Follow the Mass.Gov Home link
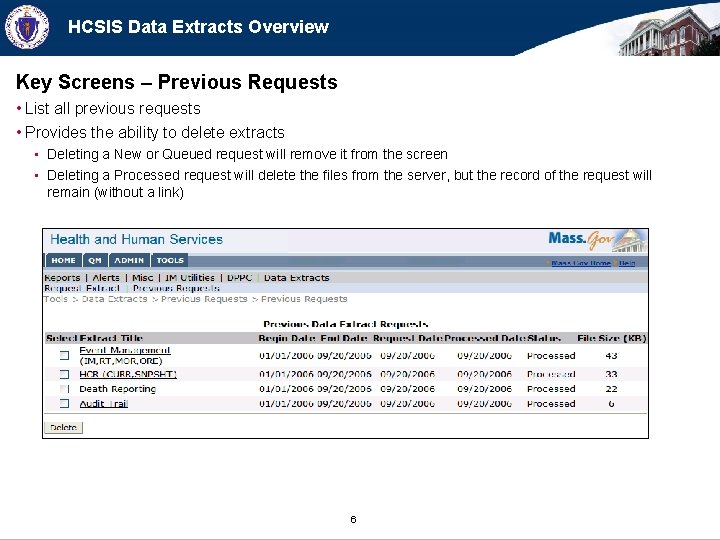 tap(581, 263)
